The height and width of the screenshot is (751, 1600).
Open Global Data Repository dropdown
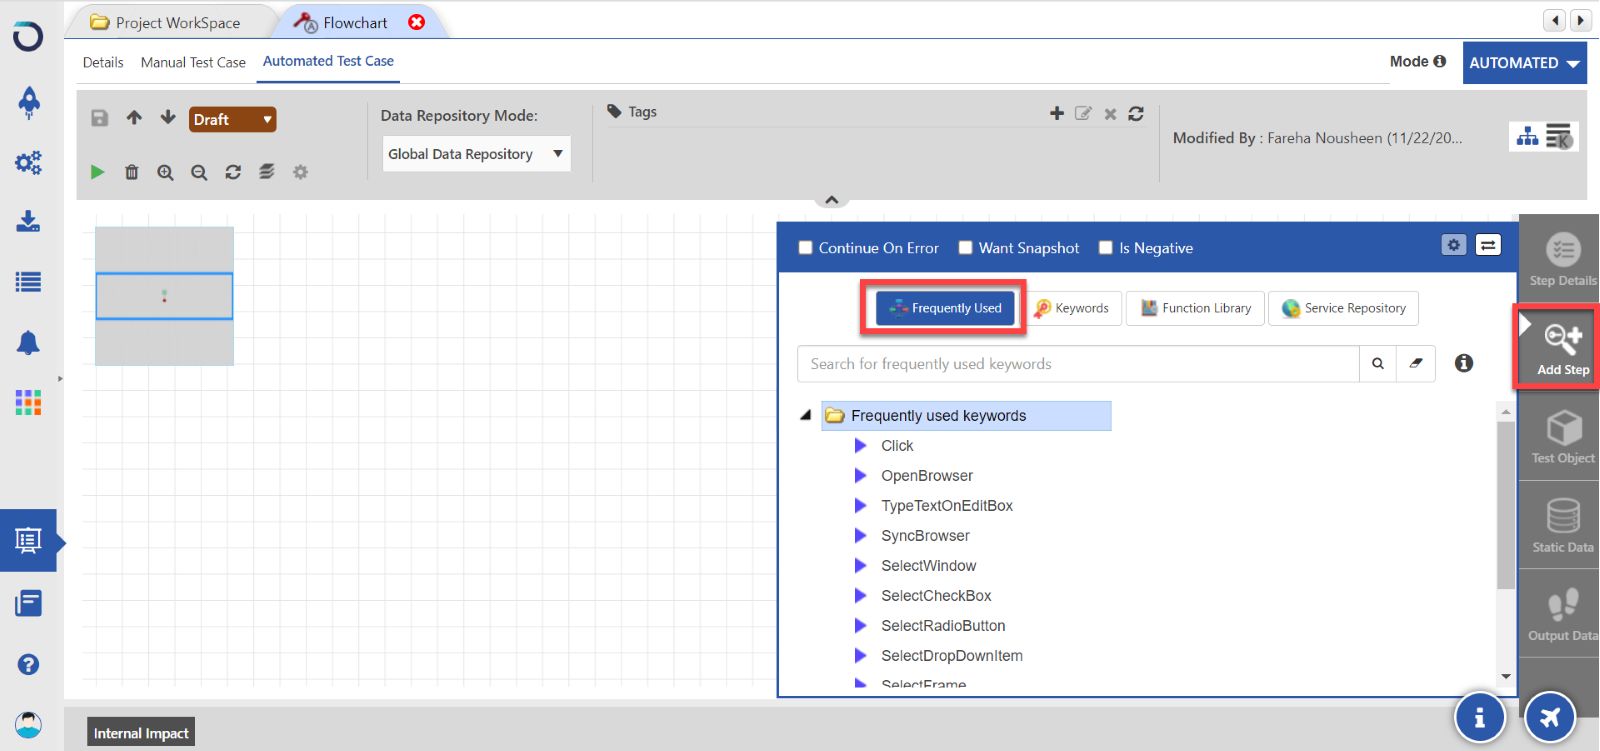pyautogui.click(x=476, y=154)
